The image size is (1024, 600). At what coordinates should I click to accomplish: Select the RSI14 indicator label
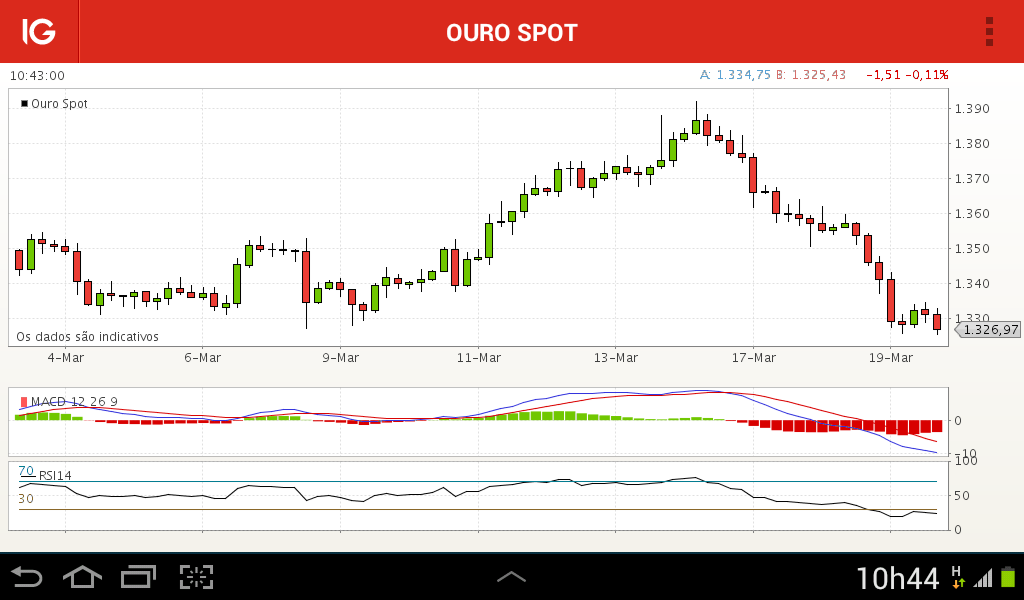tap(56, 475)
